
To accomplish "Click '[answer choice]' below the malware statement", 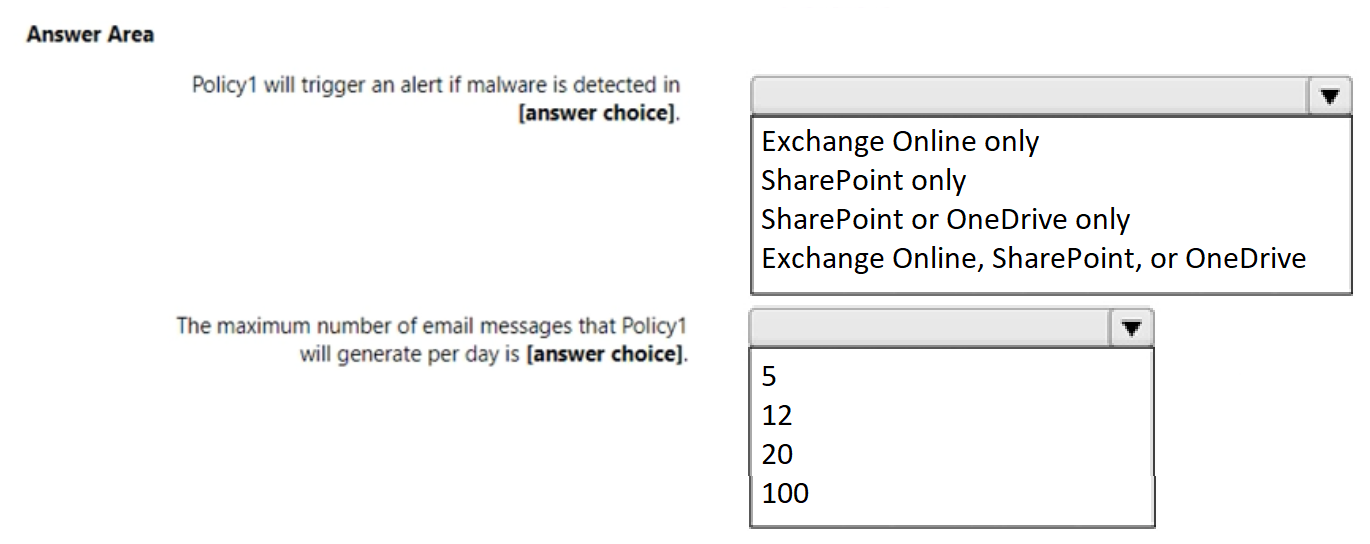I will [597, 112].
